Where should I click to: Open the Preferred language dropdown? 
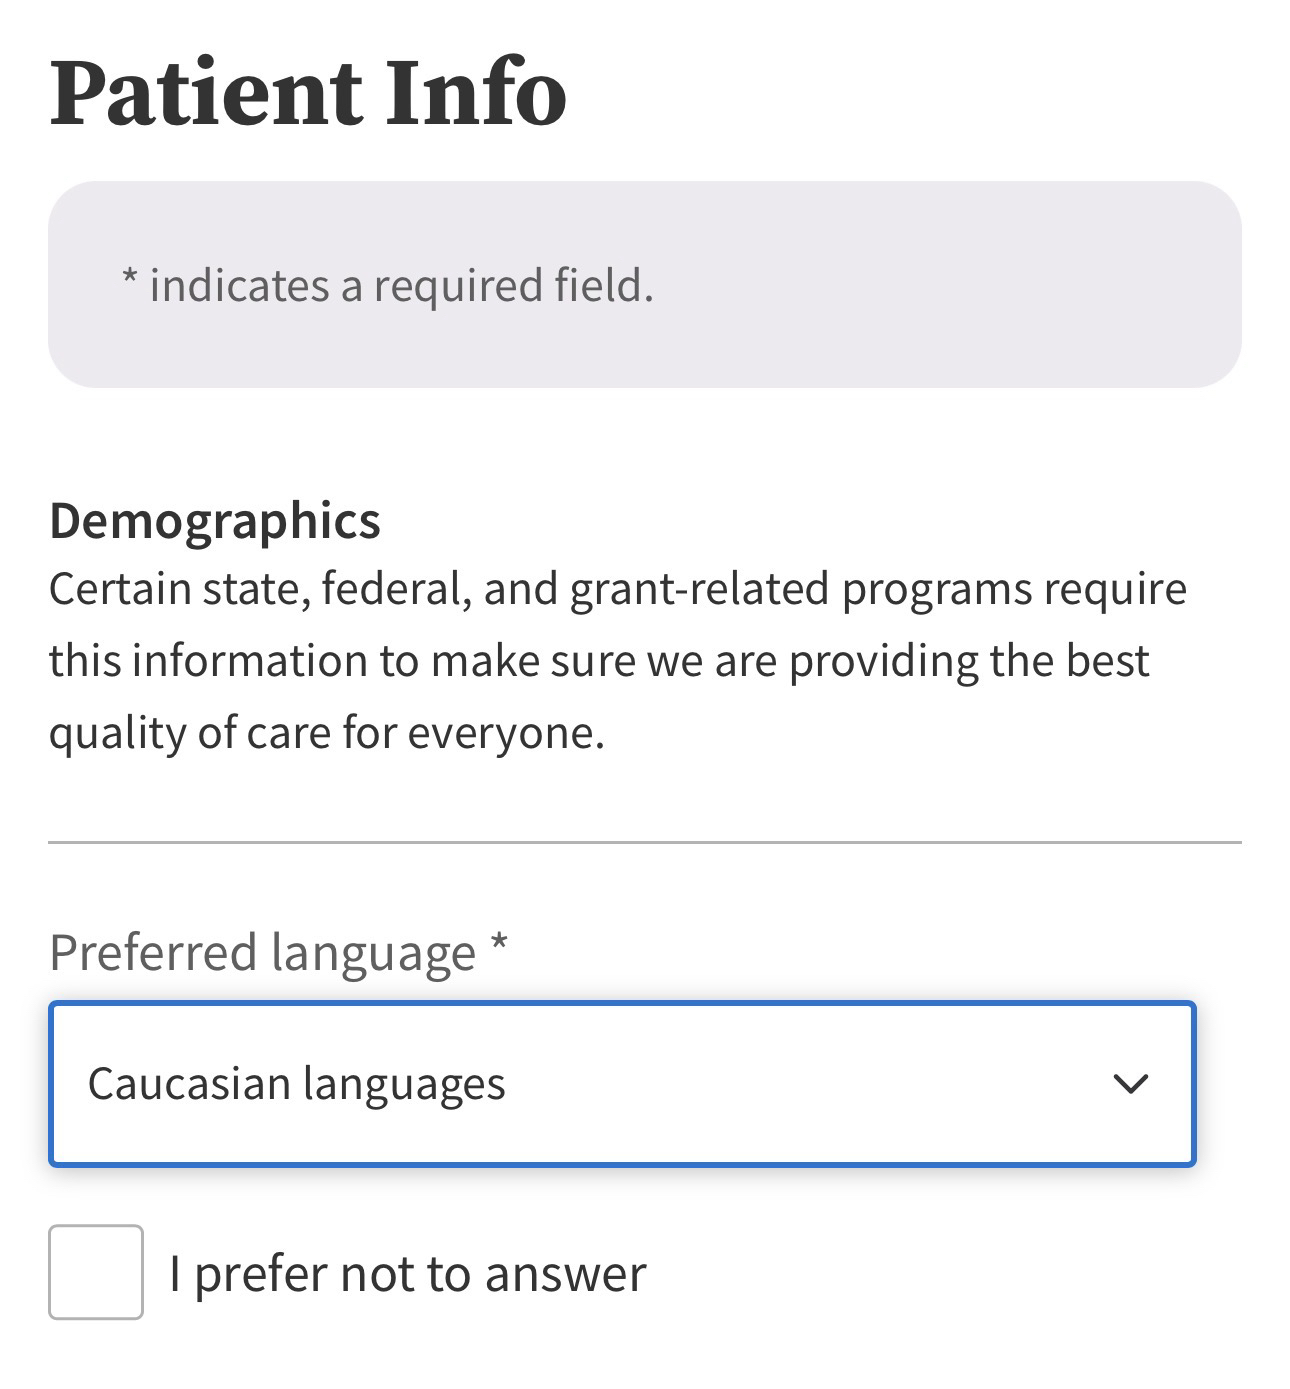(x=621, y=1084)
